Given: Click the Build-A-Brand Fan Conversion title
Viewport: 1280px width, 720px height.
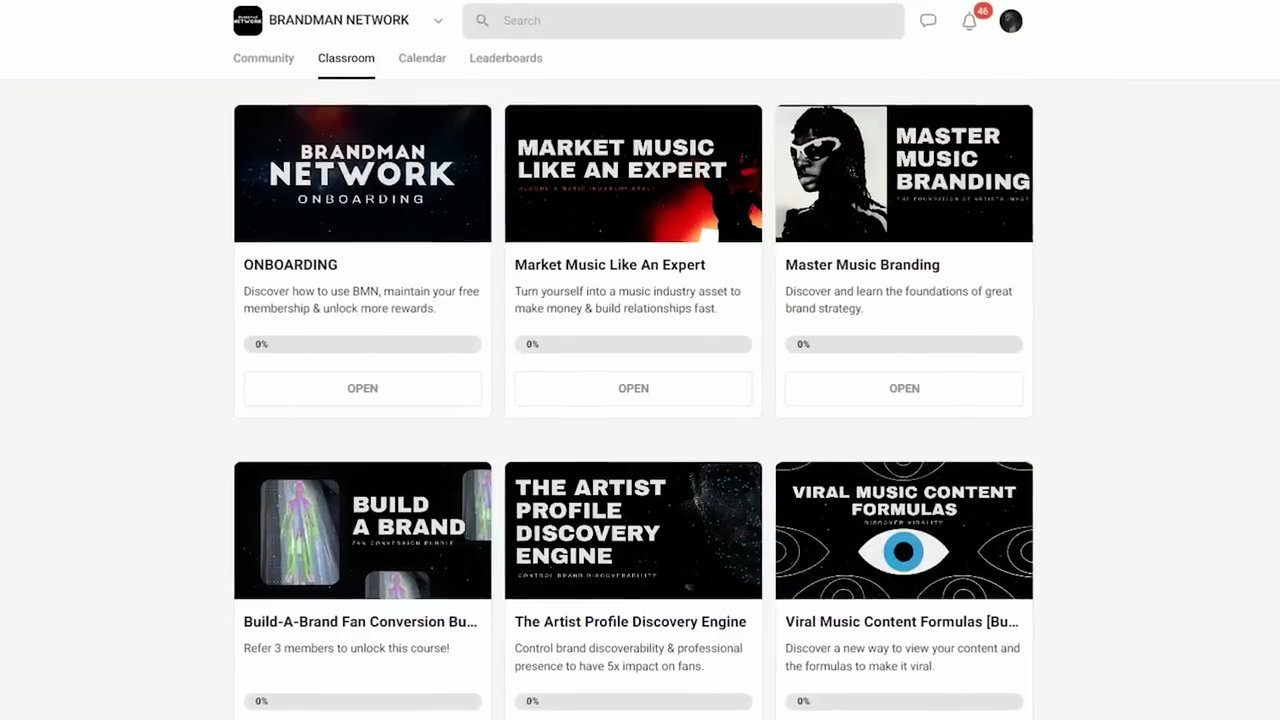Looking at the screenshot, I should click(360, 622).
